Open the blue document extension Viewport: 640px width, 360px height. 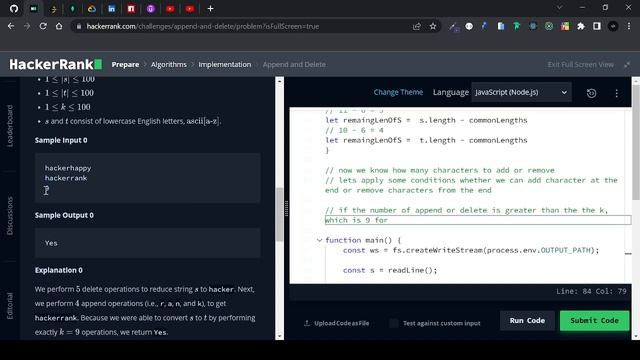pyautogui.click(x=501, y=26)
